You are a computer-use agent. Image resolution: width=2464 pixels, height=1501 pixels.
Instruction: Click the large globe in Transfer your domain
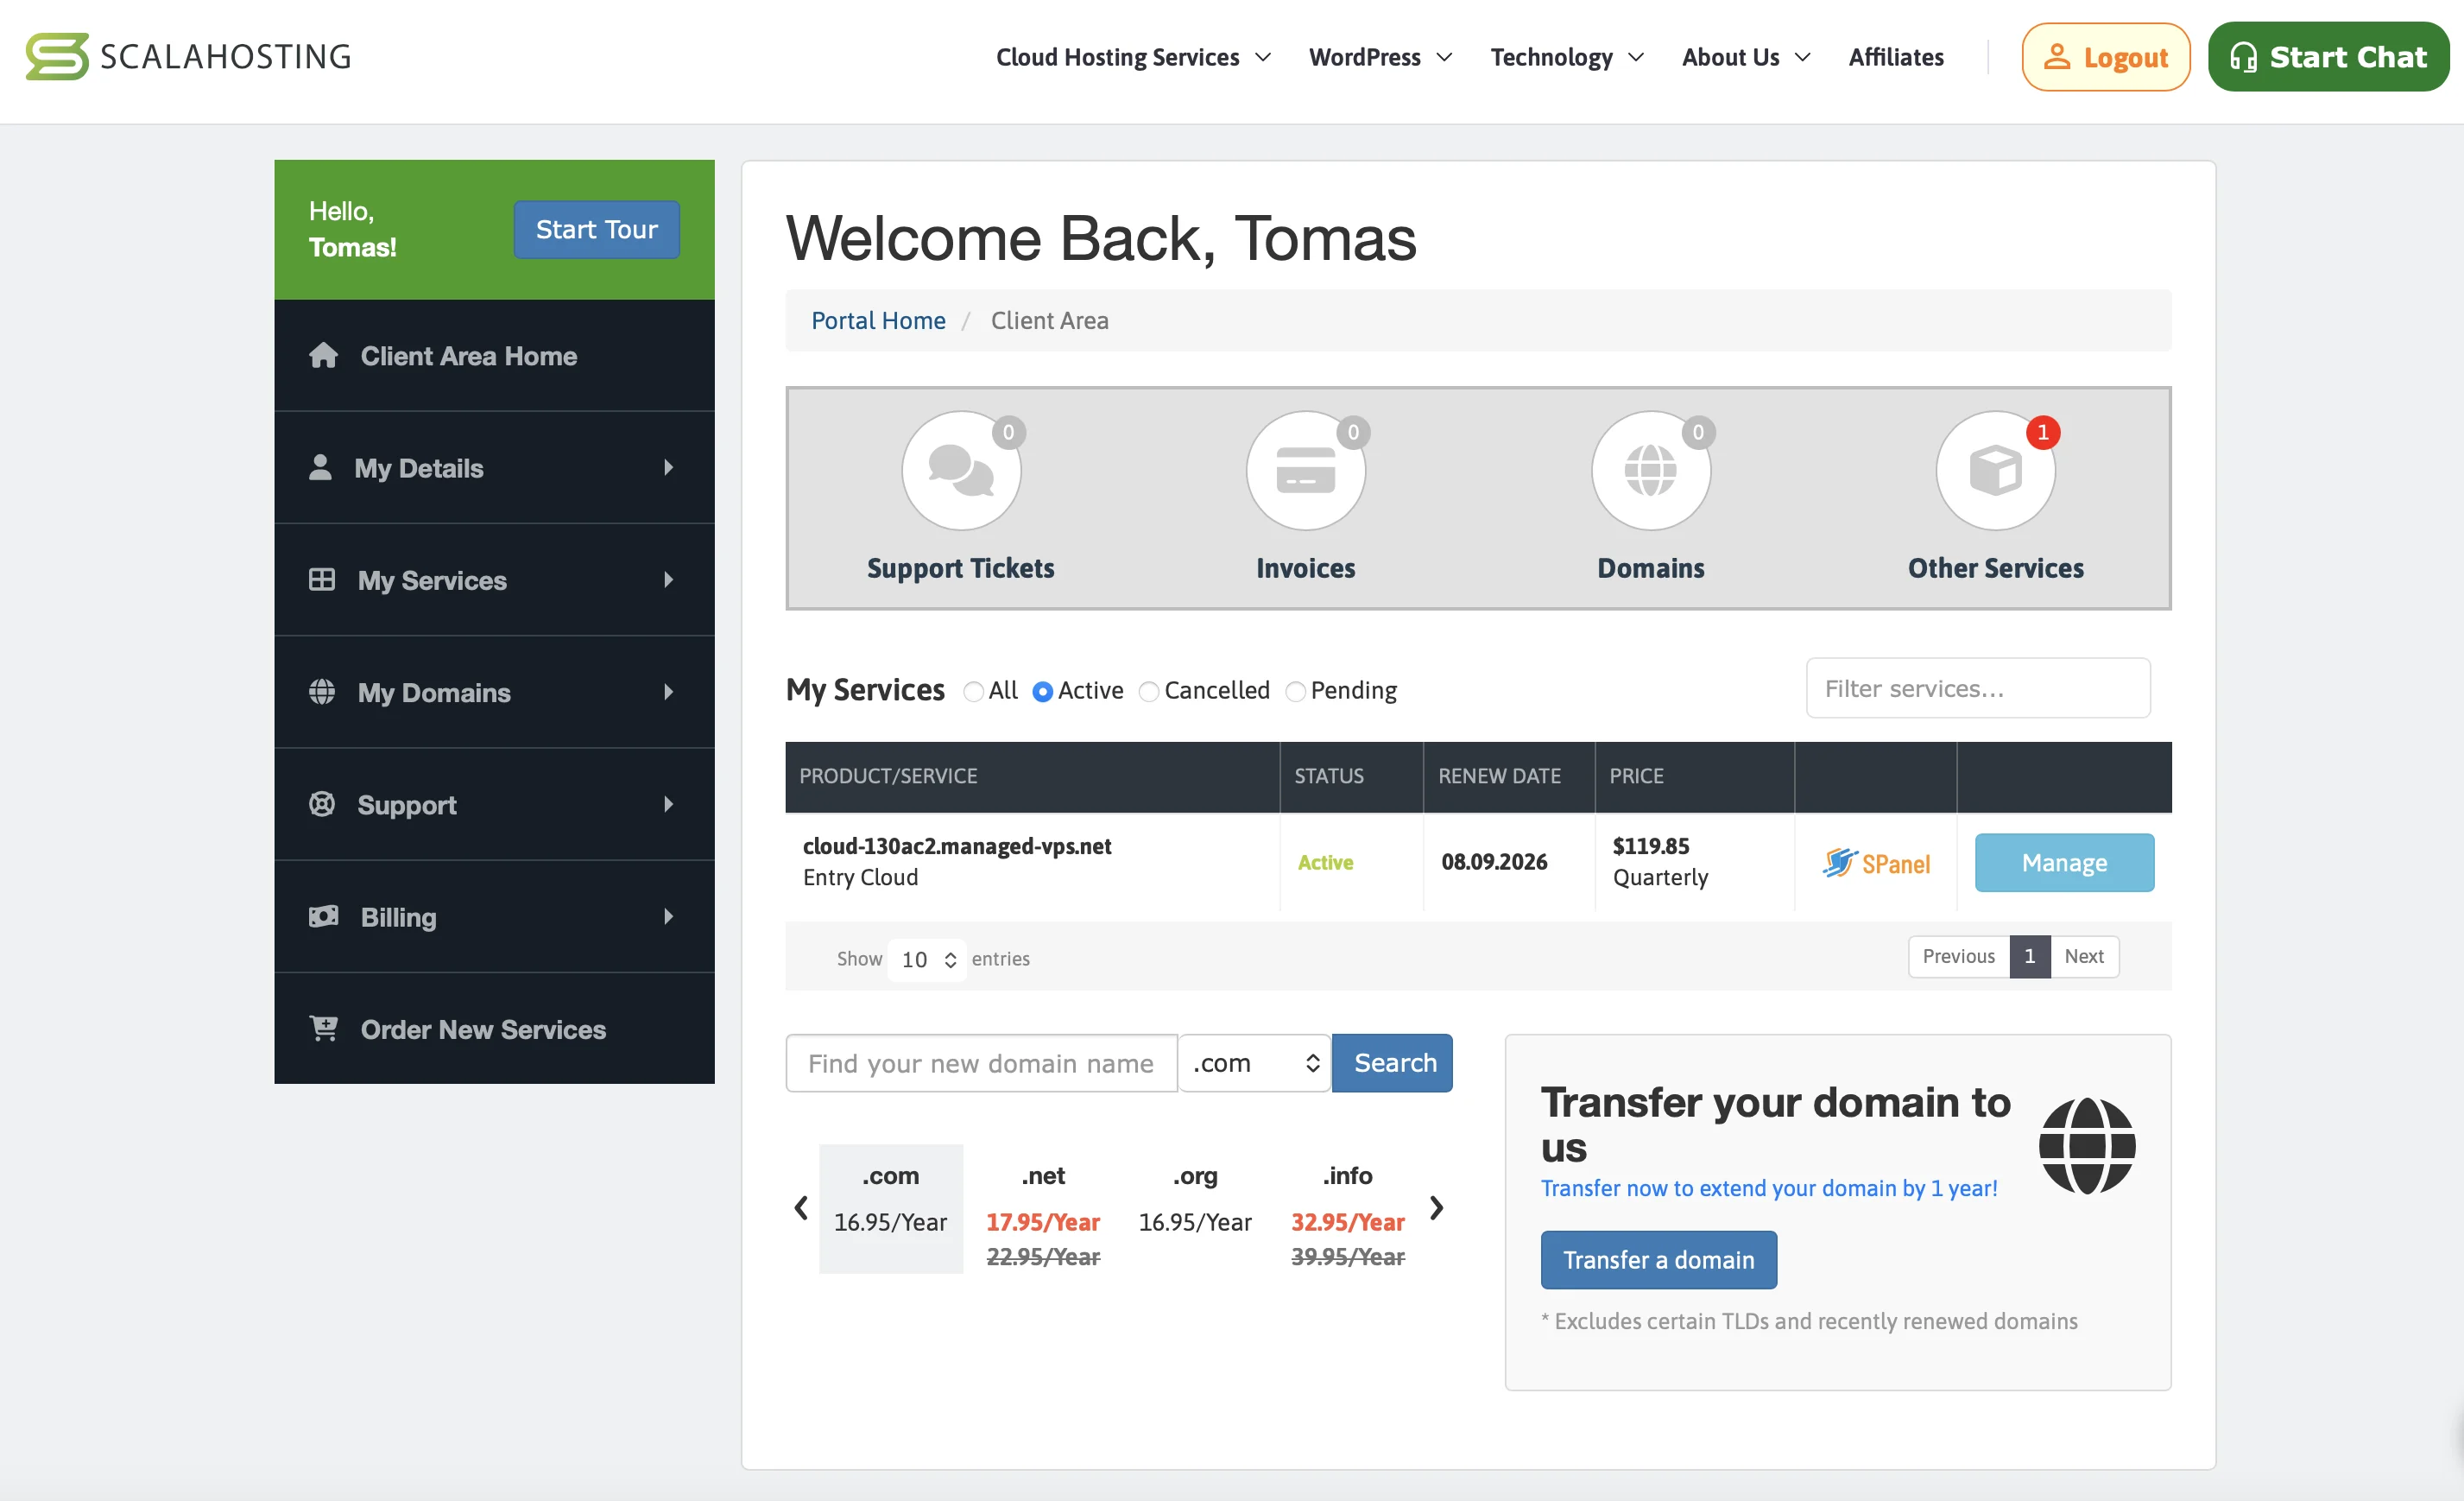click(2087, 1146)
